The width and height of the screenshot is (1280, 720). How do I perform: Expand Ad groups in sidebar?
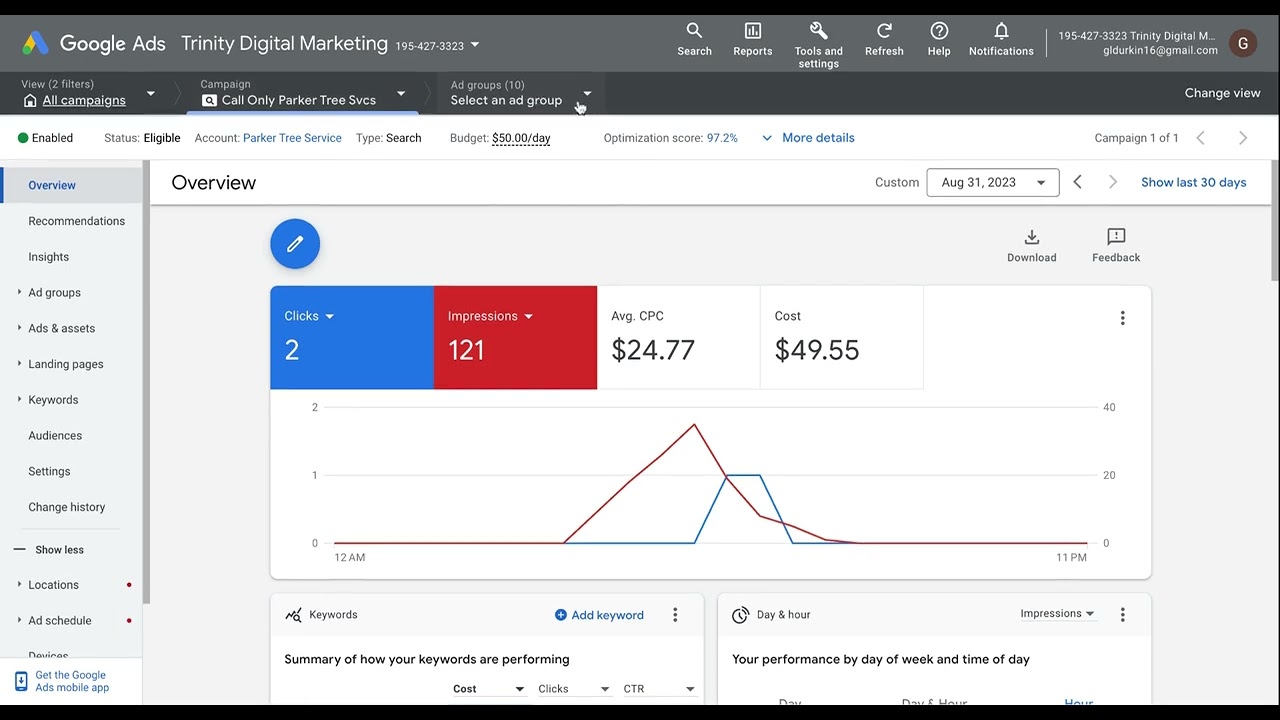coord(19,292)
